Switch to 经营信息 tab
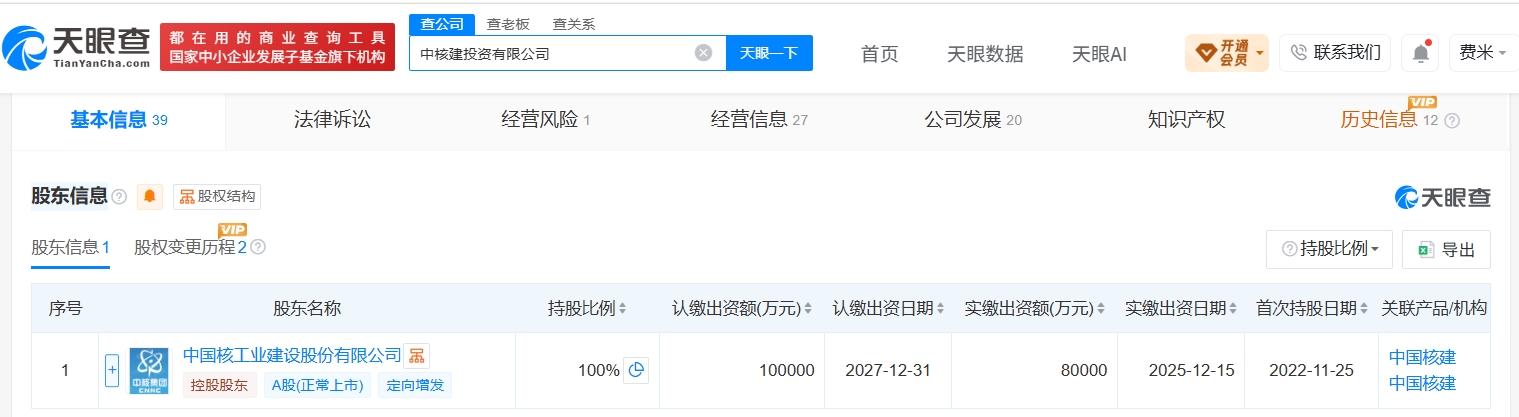 tap(759, 120)
